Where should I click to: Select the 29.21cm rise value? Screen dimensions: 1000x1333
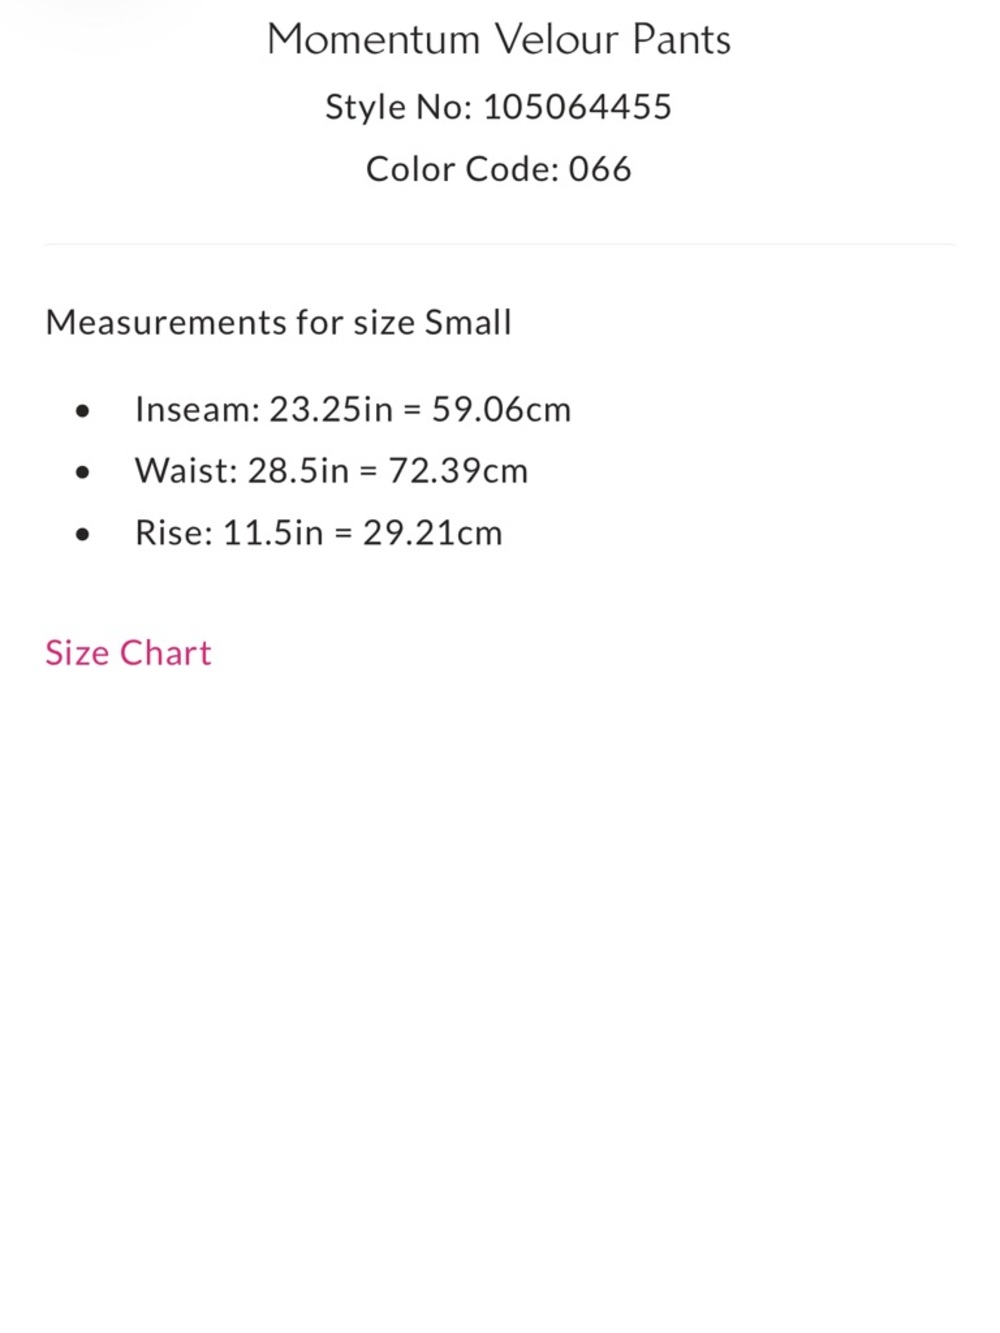click(432, 533)
